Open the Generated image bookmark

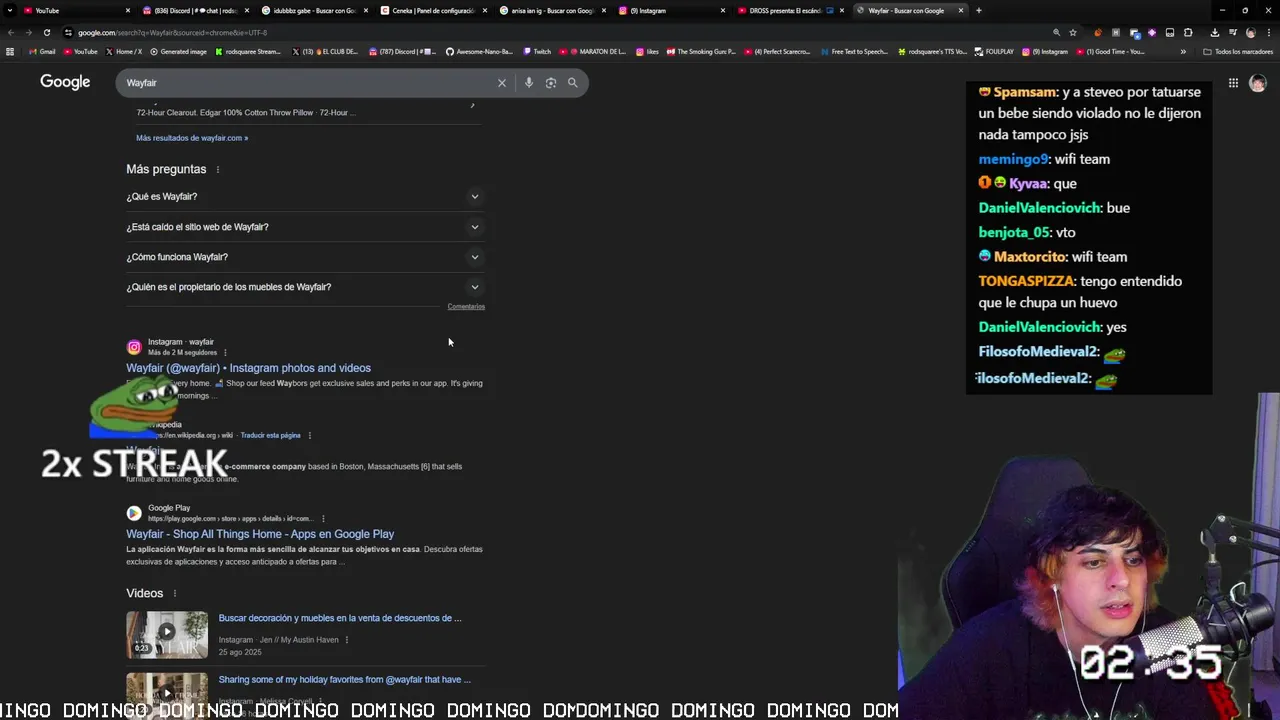[178, 51]
